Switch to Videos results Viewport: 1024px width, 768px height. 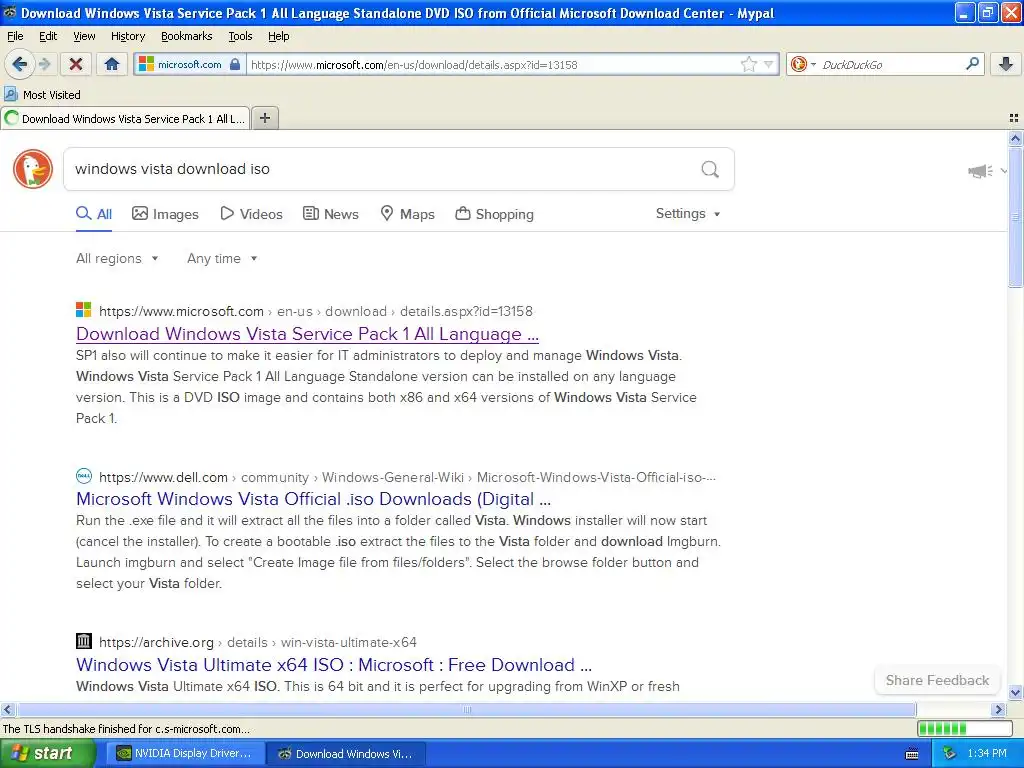click(x=251, y=214)
